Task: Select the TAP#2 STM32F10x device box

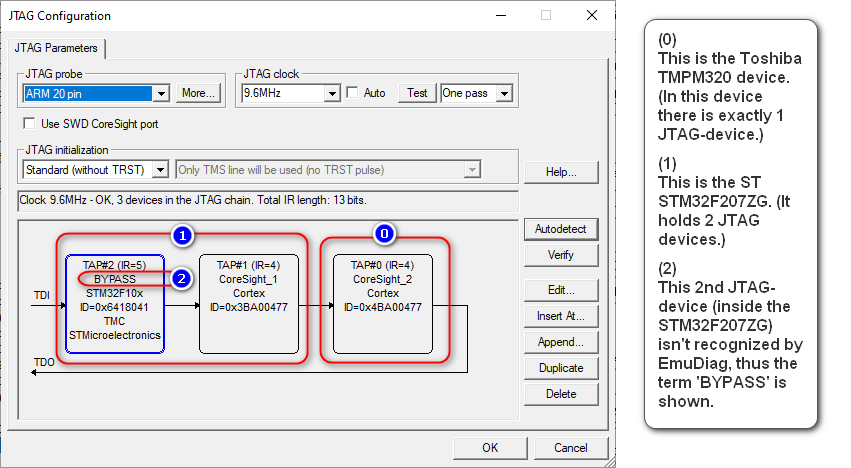Action: tap(115, 304)
